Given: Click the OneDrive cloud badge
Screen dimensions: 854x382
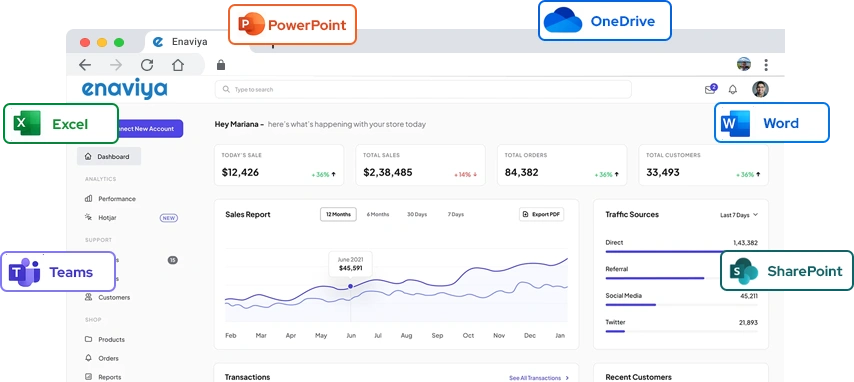Looking at the screenshot, I should [x=605, y=21].
